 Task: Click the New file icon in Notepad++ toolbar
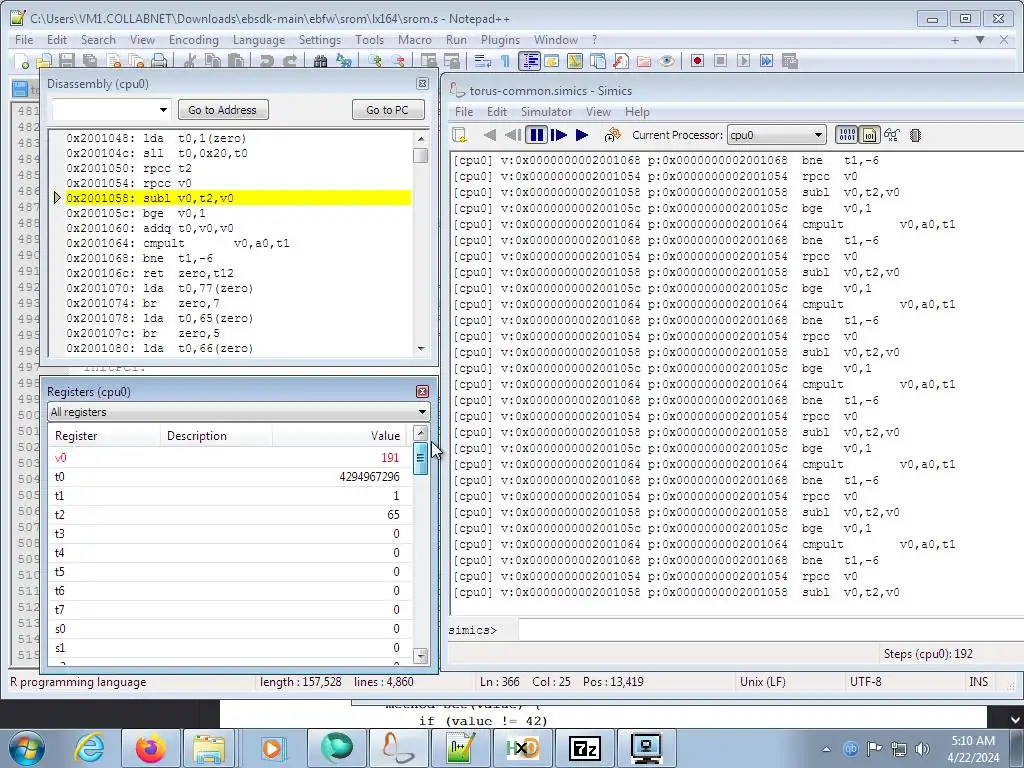(22, 61)
